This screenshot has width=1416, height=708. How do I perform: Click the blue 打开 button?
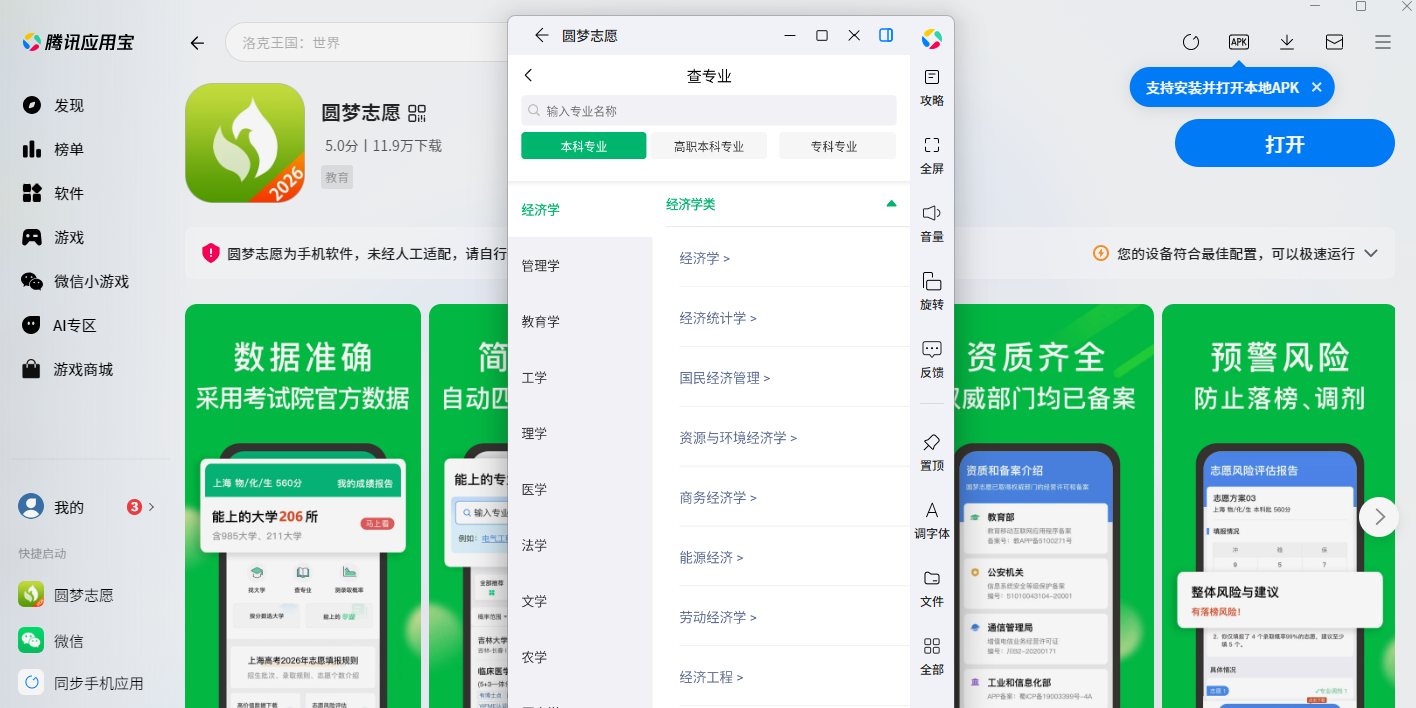(1284, 143)
